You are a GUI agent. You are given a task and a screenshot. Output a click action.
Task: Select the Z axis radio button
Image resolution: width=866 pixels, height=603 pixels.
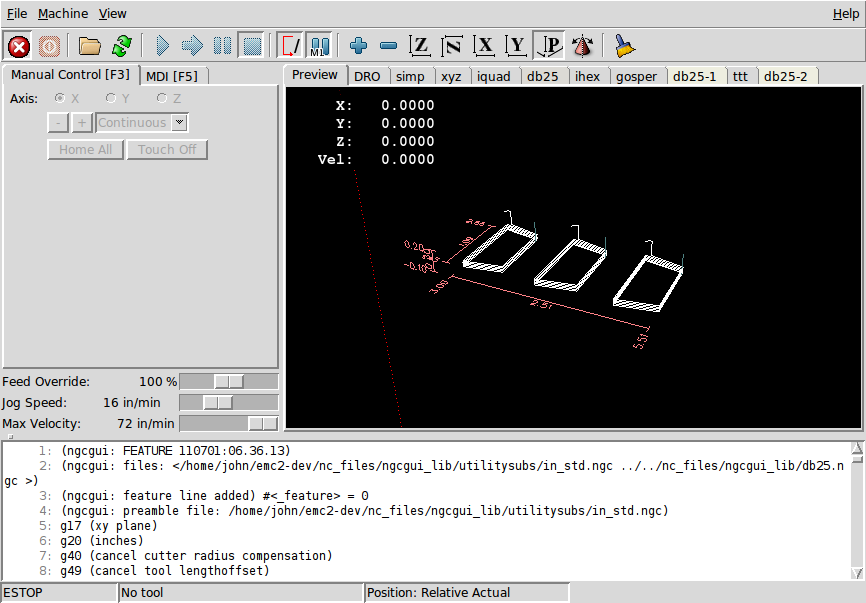tap(160, 98)
